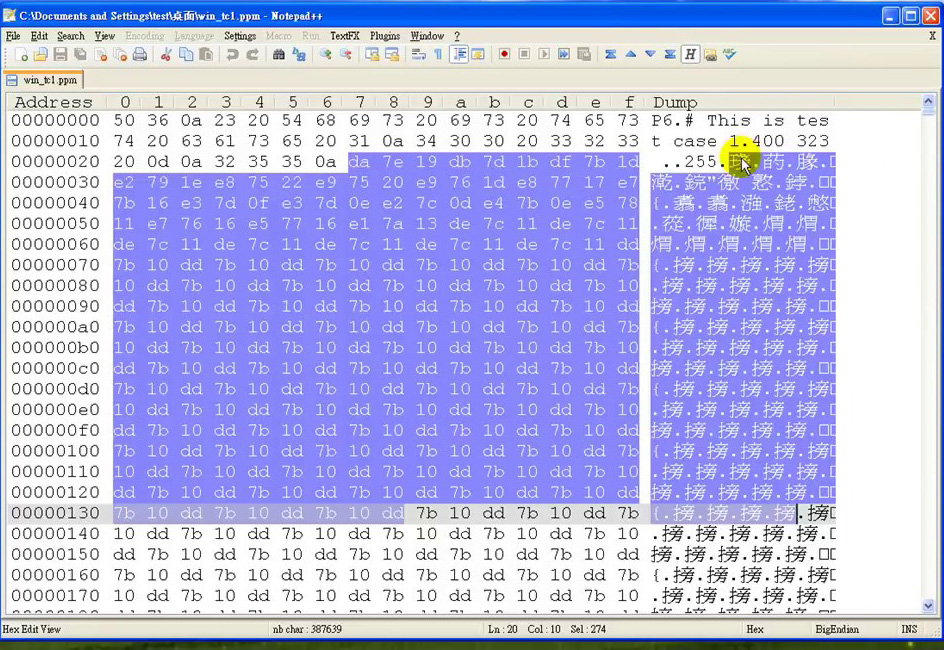Open Find using the binoculars icon
944x650 pixels.
[x=279, y=55]
